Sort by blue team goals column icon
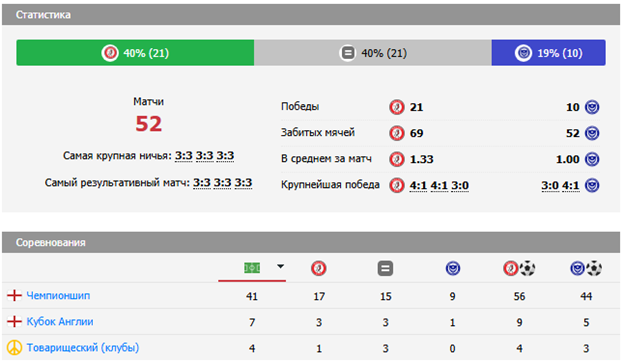Screen dimensions: 624x361 (586, 268)
